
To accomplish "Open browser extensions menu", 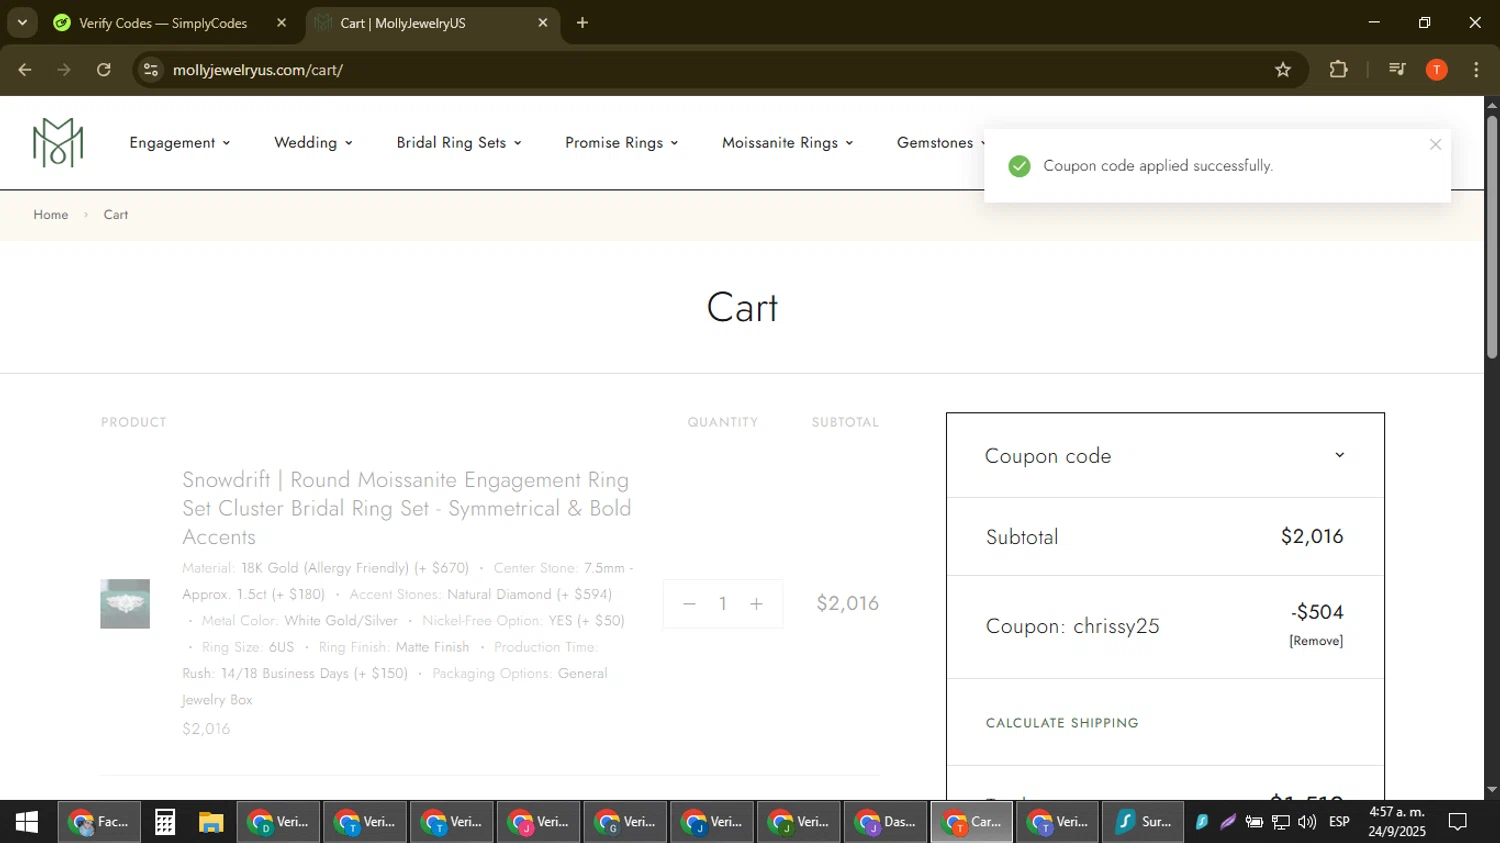I will [x=1338, y=70].
